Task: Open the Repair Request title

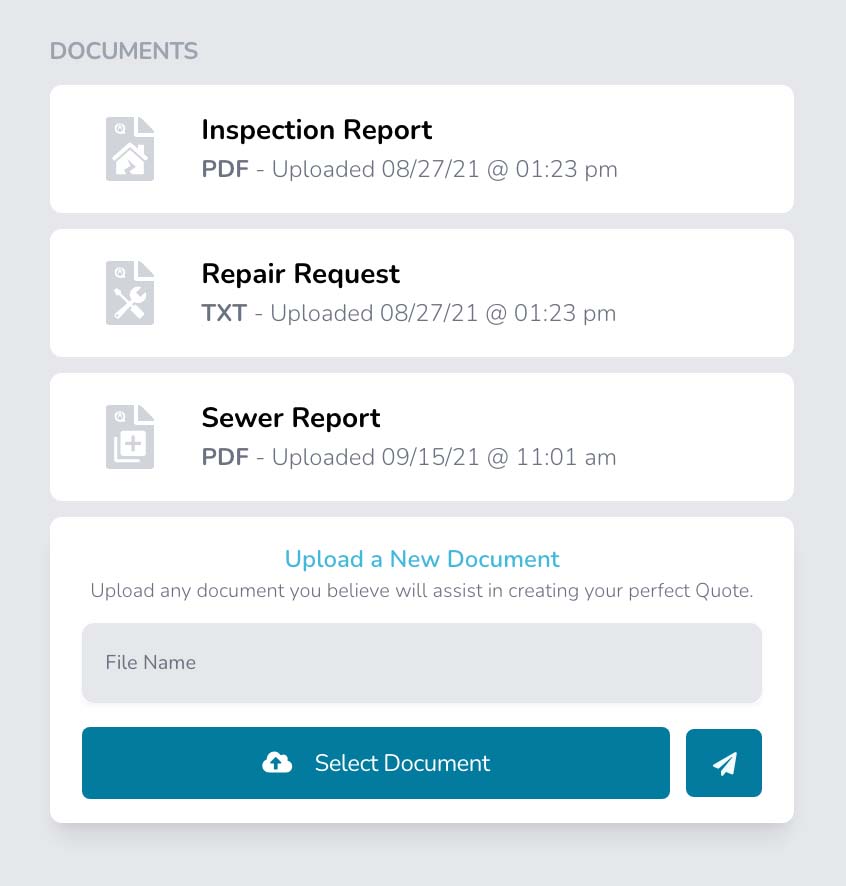Action: (x=301, y=274)
